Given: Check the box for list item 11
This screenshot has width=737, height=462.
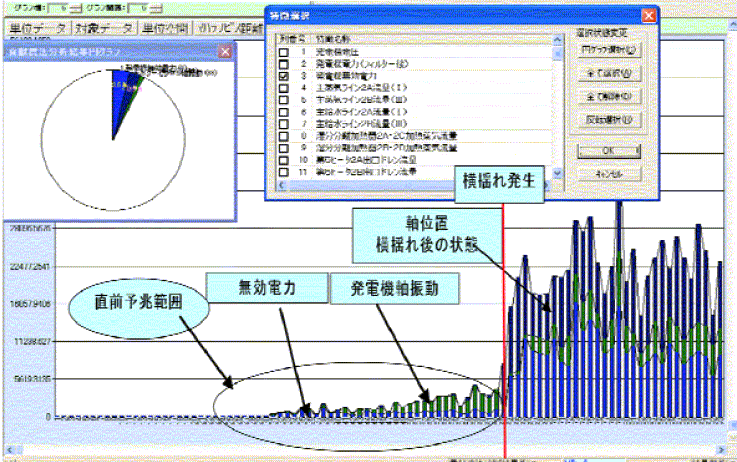Looking at the screenshot, I should [283, 172].
